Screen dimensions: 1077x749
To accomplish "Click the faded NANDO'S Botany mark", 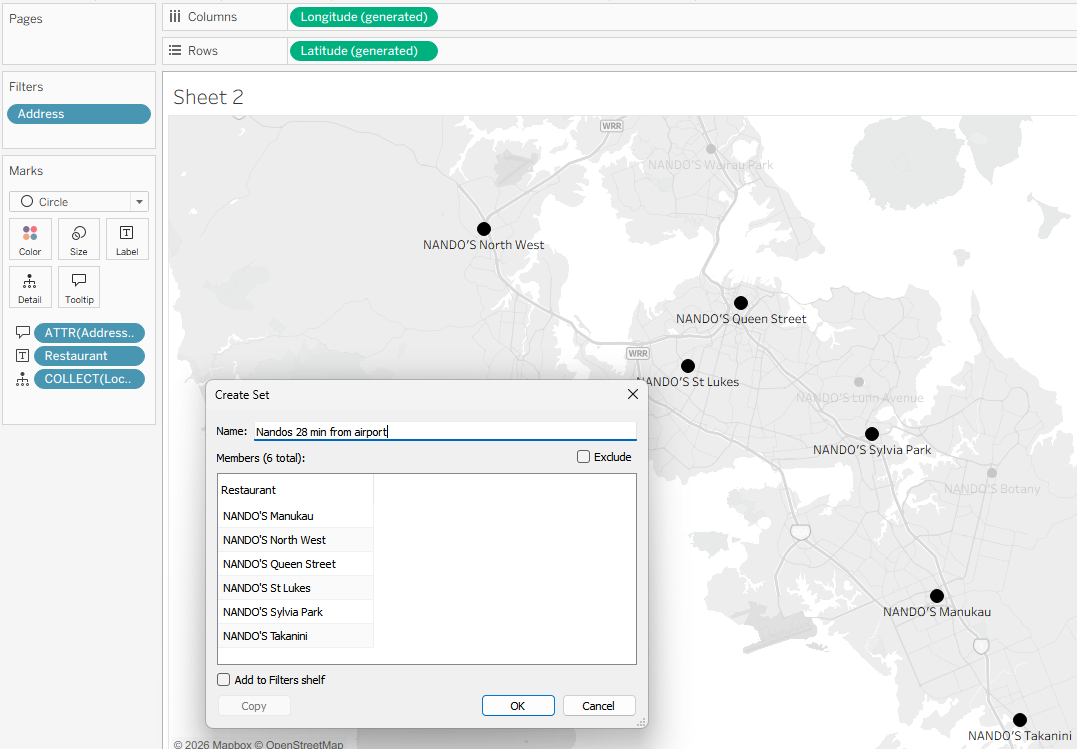I will click(x=992, y=473).
